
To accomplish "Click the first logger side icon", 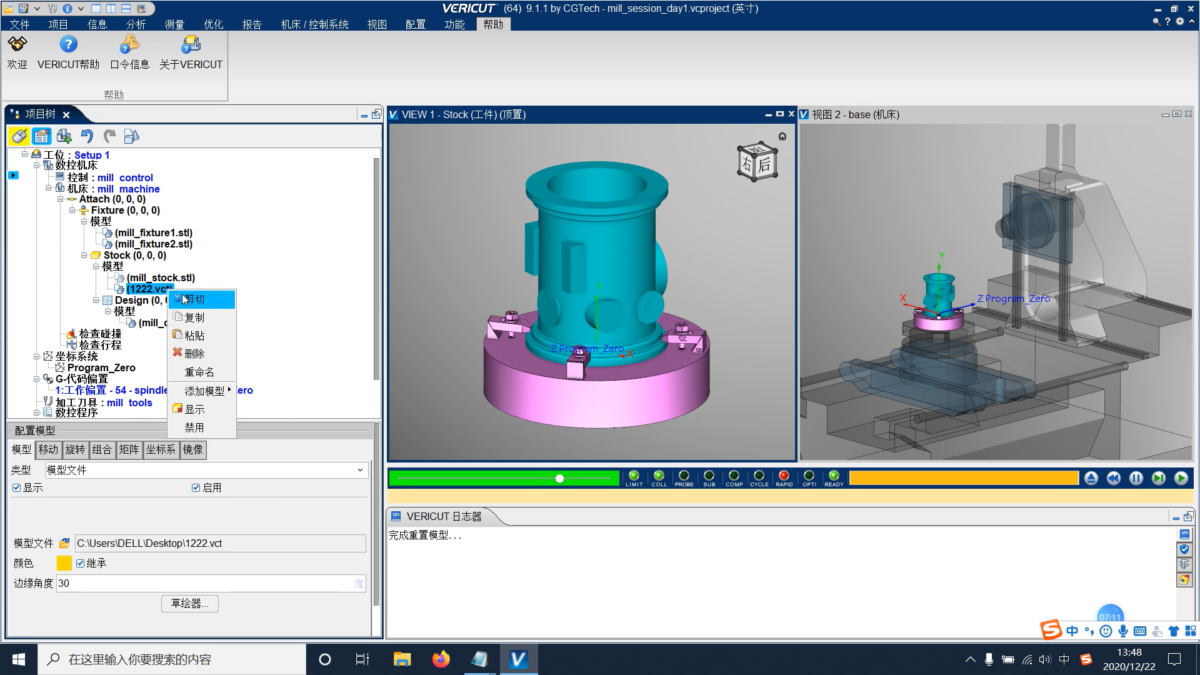I will [x=1185, y=535].
